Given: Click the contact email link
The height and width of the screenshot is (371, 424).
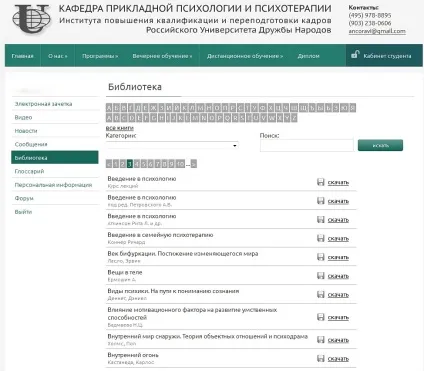Looking at the screenshot, I should click(377, 31).
